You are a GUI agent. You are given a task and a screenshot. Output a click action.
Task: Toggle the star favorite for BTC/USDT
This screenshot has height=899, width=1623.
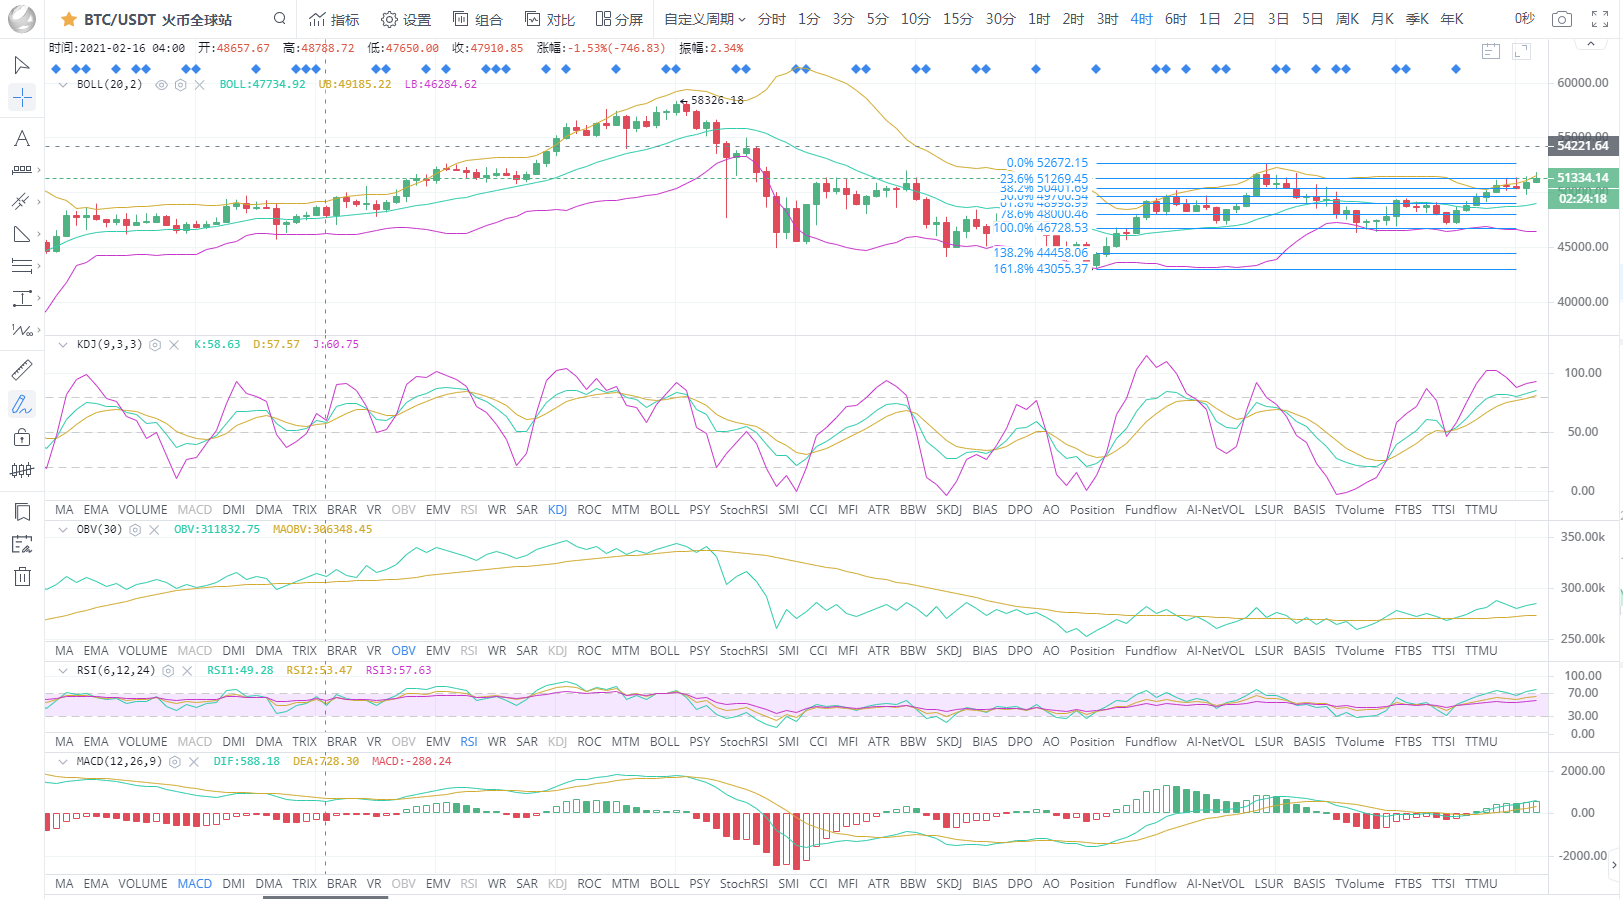pyautogui.click(x=69, y=20)
